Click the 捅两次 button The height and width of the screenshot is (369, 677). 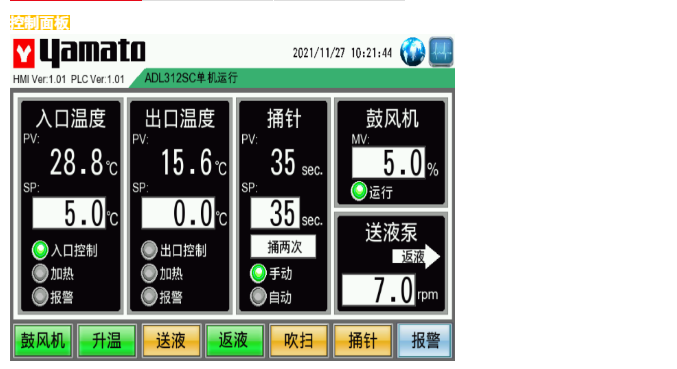[283, 247]
